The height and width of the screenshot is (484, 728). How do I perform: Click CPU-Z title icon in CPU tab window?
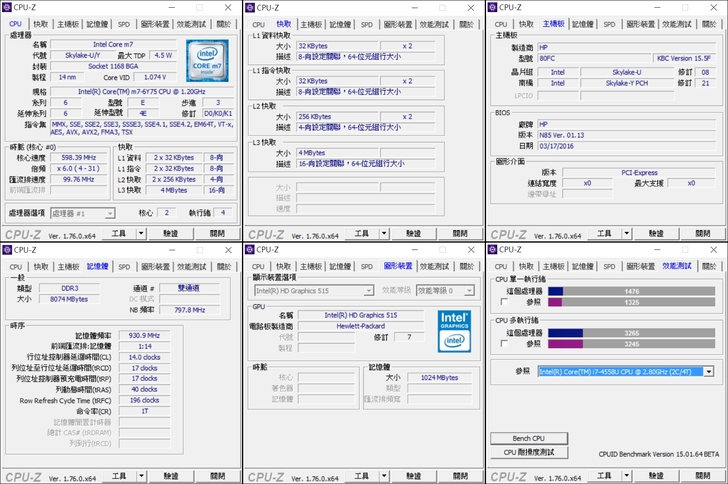click(x=8, y=7)
